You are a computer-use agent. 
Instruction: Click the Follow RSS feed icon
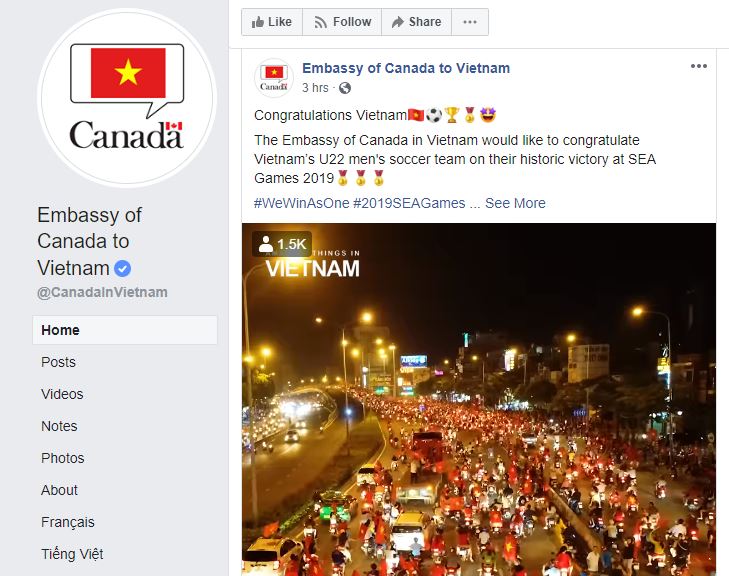coord(320,22)
